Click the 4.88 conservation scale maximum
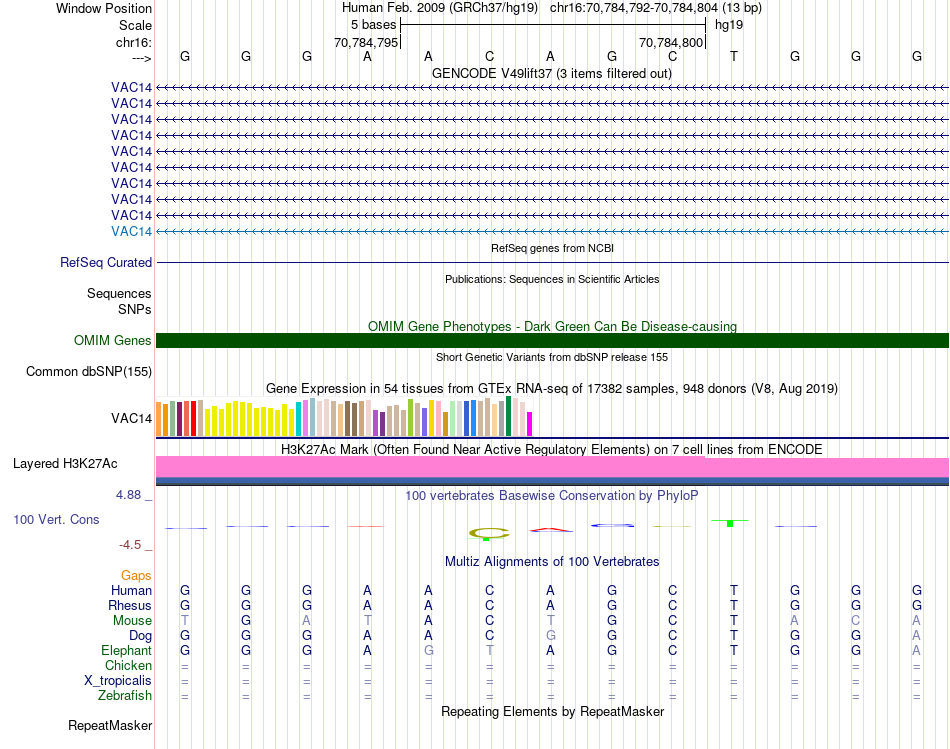 [x=128, y=495]
